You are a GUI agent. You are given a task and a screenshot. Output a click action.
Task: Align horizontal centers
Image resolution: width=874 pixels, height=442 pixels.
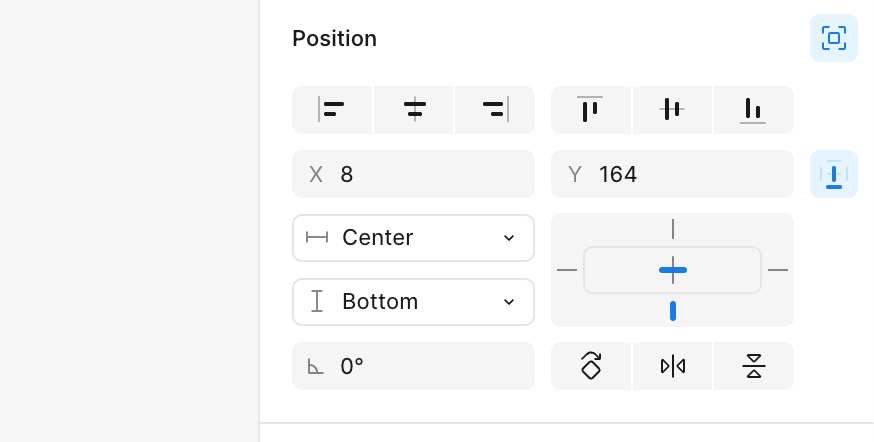tap(414, 110)
